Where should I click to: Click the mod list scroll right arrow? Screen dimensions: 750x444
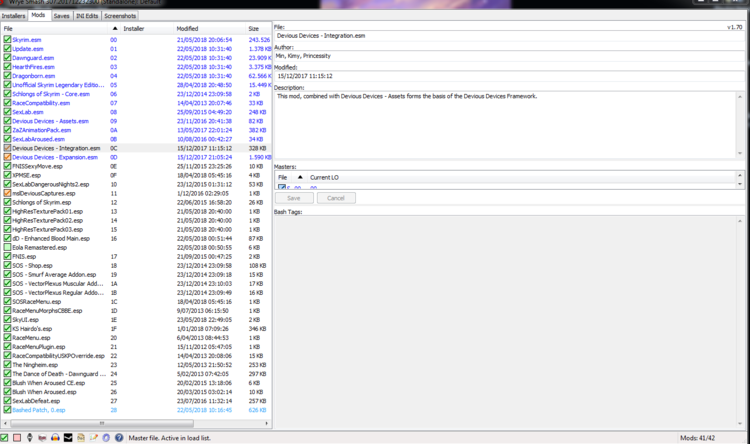coord(266,423)
